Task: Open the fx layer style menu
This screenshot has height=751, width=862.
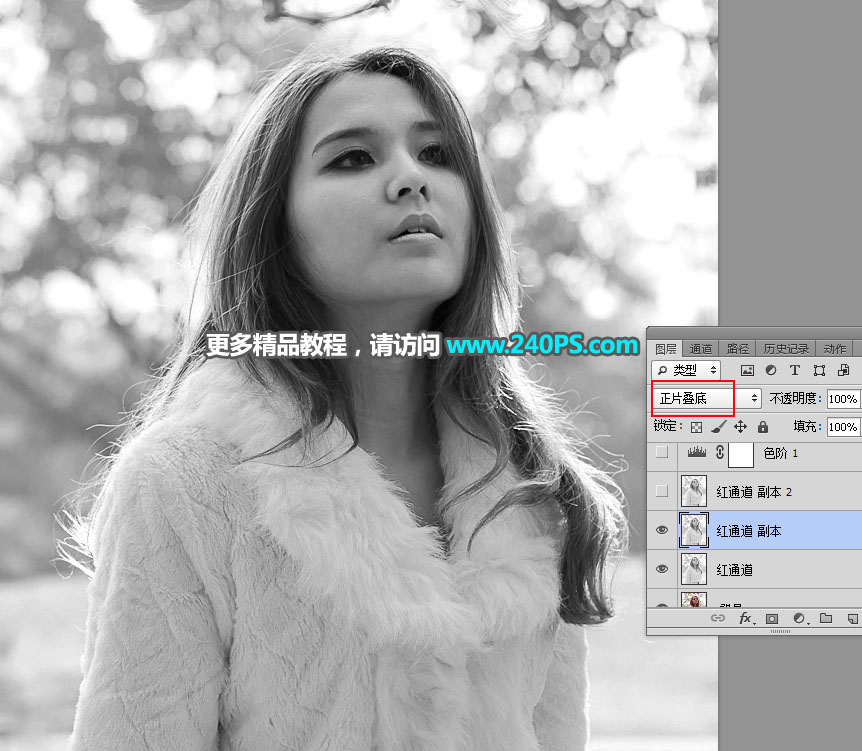Action: [x=746, y=619]
